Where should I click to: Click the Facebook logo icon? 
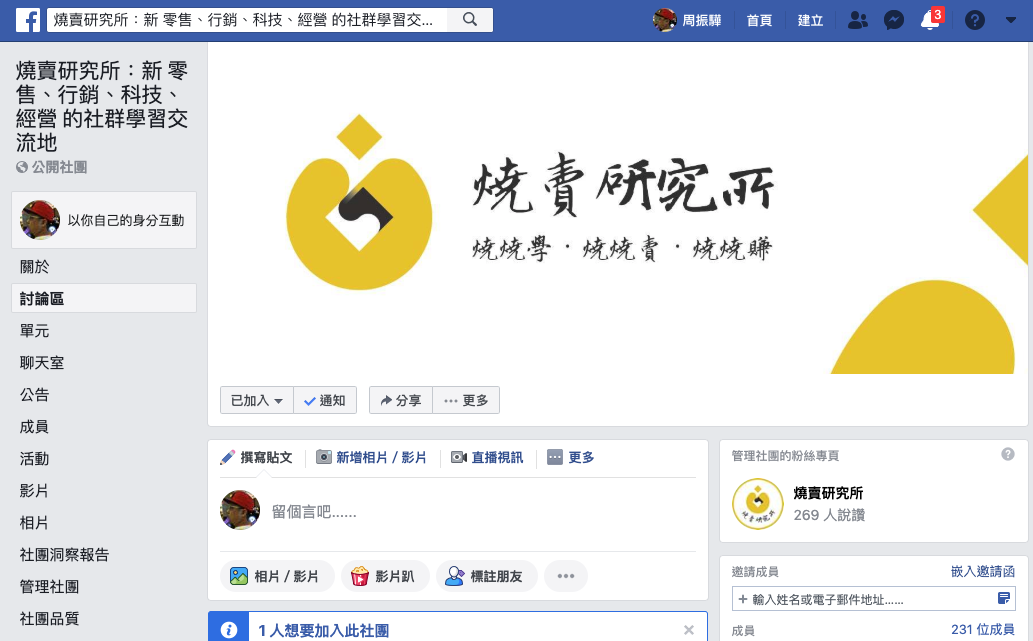tap(28, 20)
